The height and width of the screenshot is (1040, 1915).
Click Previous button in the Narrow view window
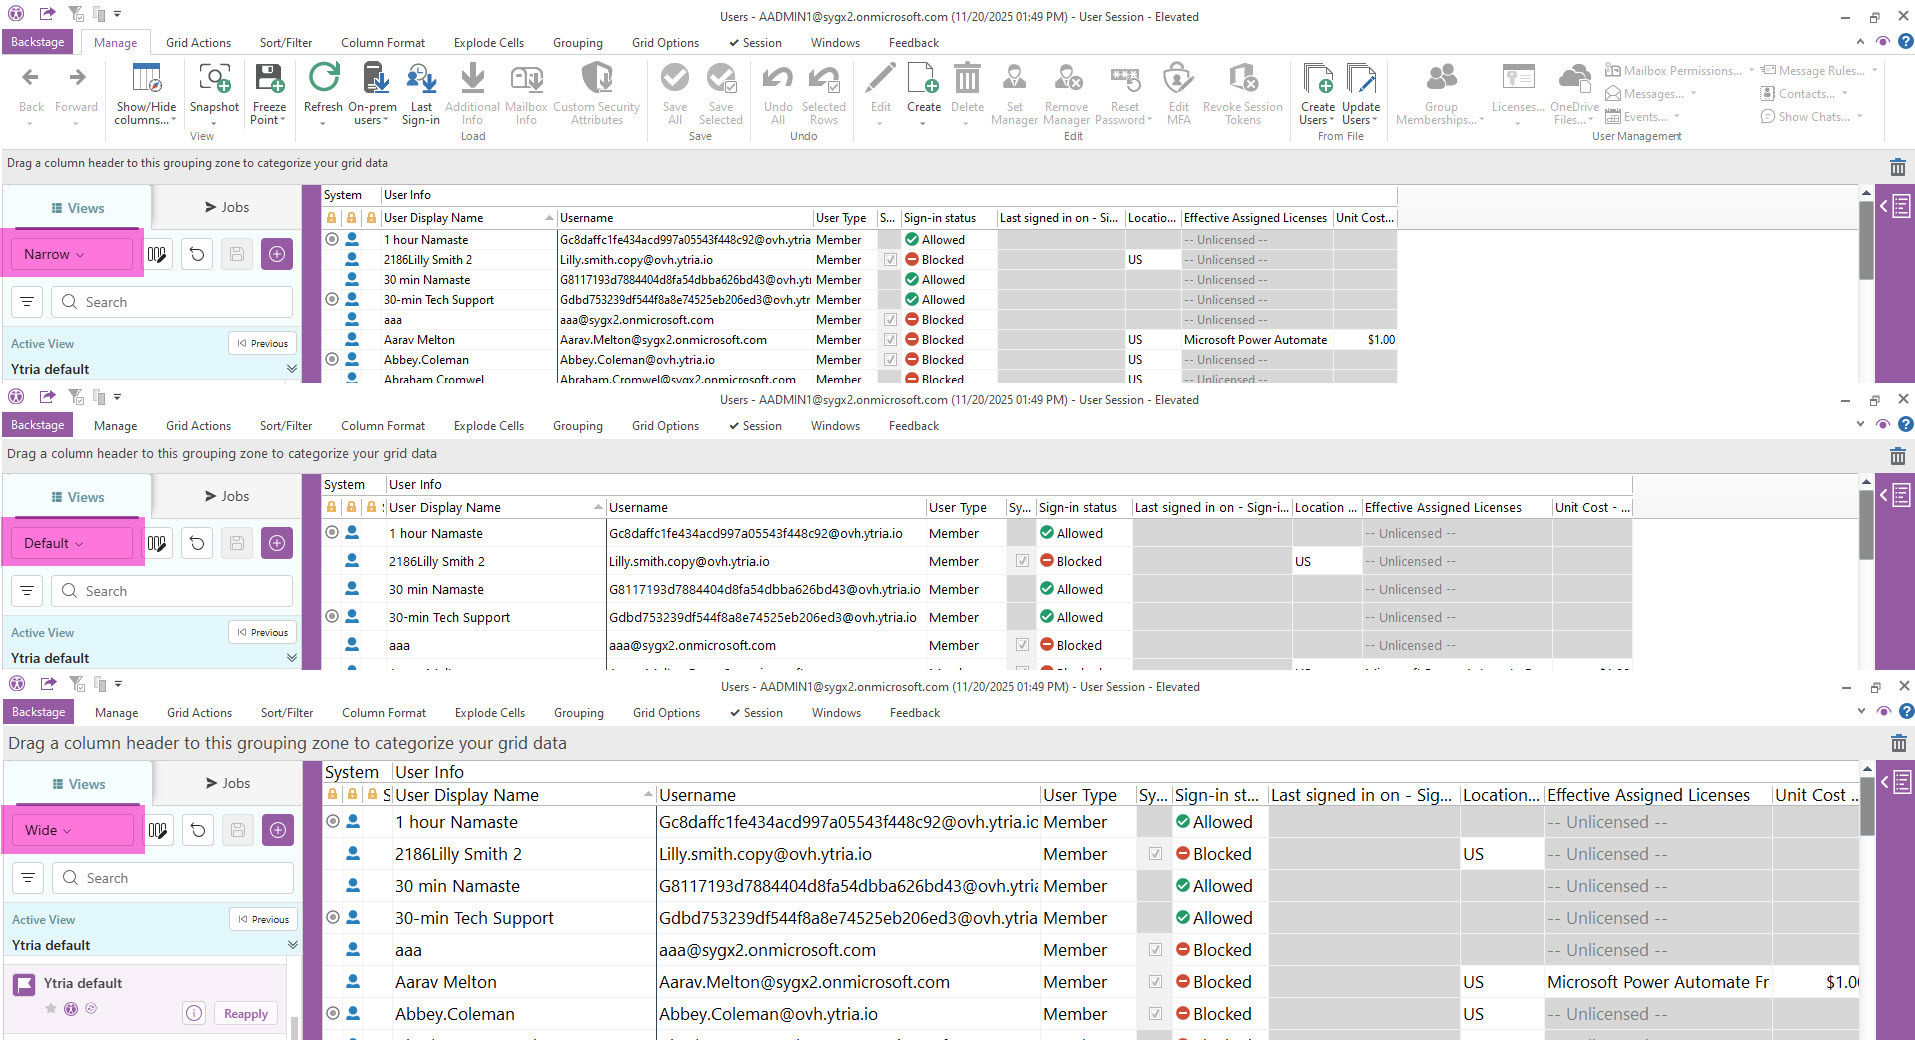tap(263, 343)
